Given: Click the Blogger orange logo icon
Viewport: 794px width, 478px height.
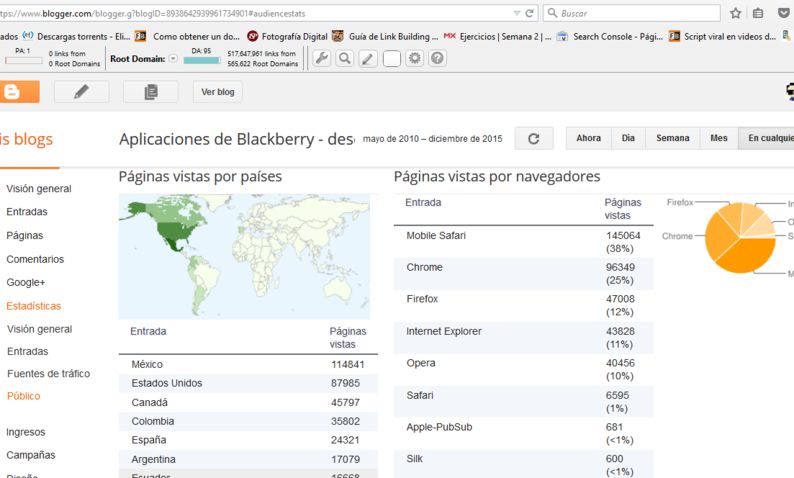Looking at the screenshot, I should click(19, 92).
